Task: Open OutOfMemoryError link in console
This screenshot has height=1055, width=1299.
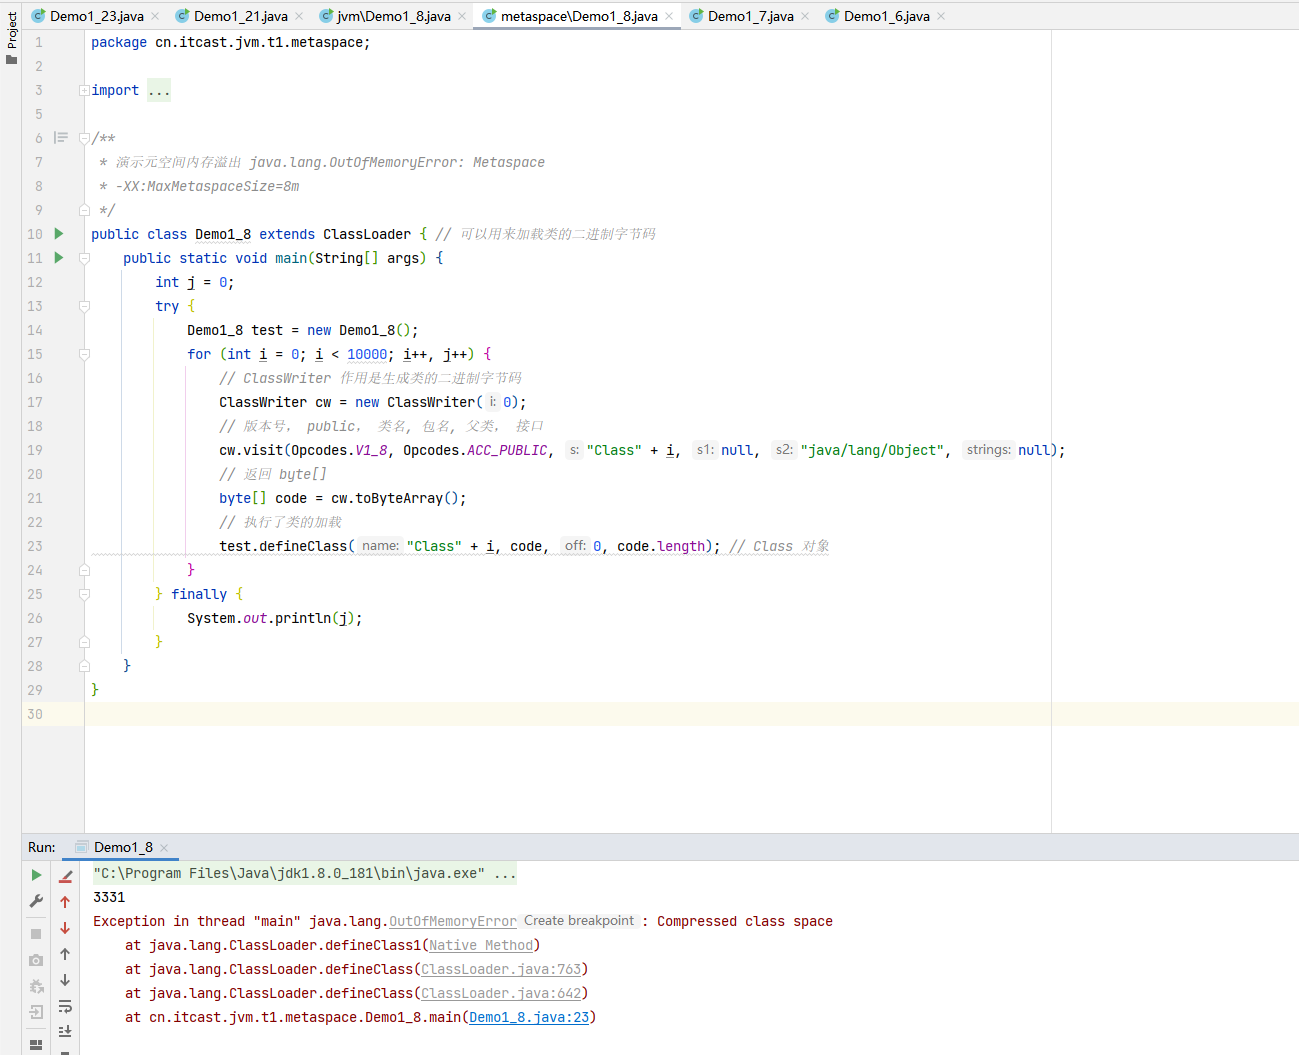Action: click(x=453, y=921)
